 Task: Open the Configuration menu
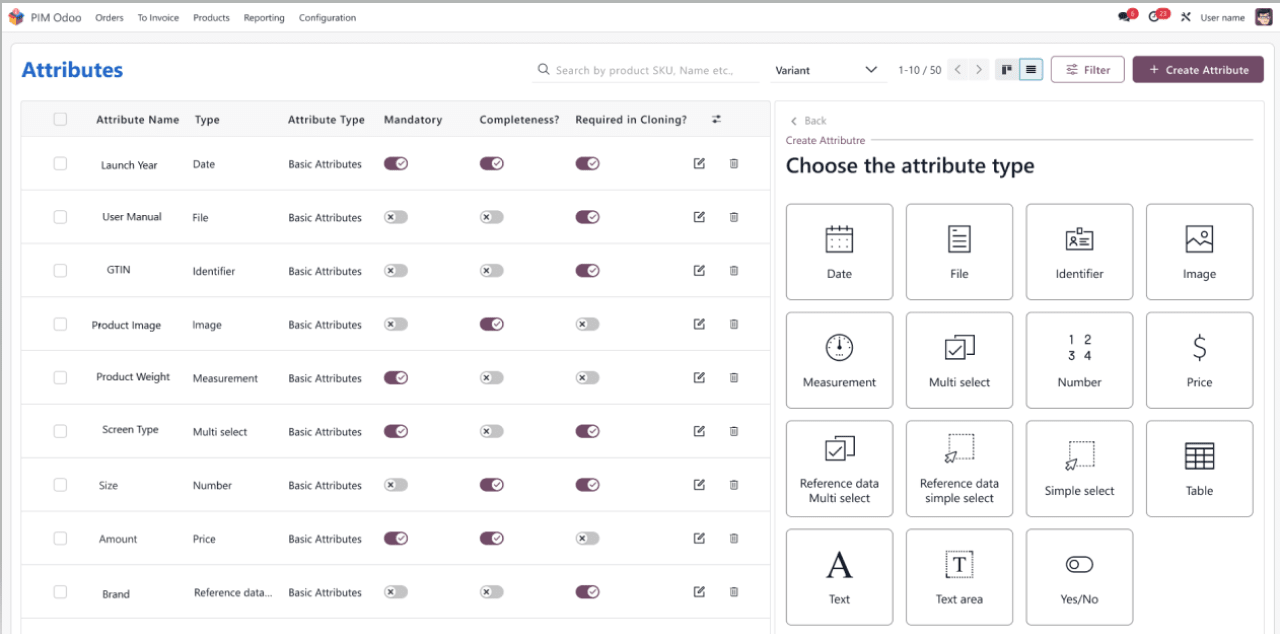(x=327, y=18)
